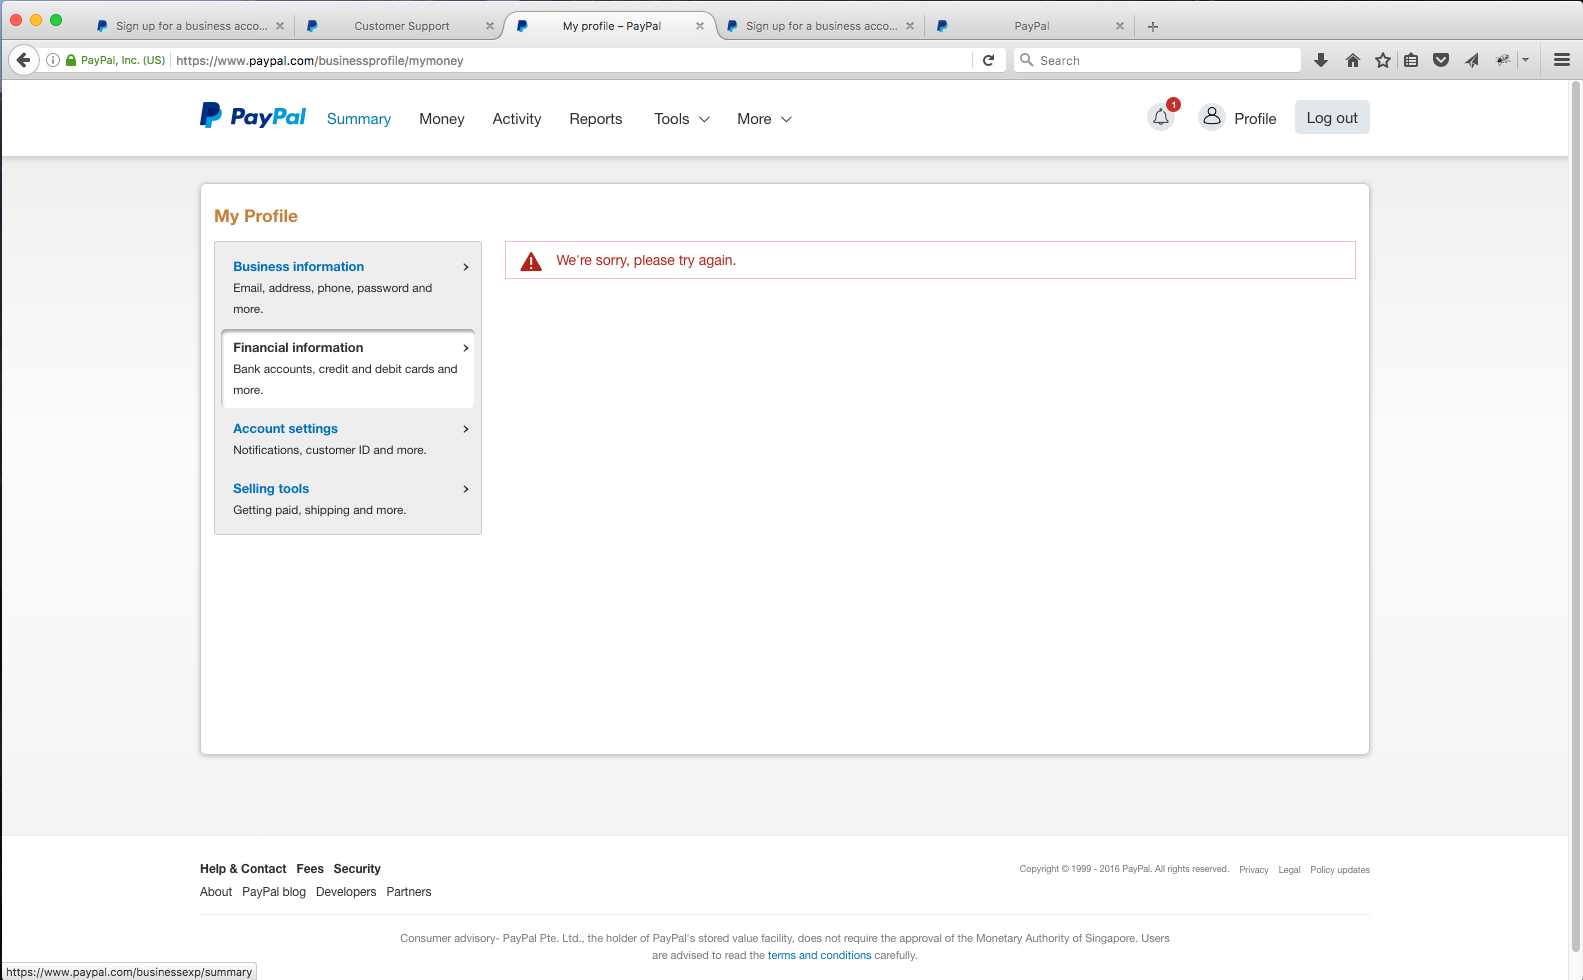Image resolution: width=1583 pixels, height=980 pixels.
Task: Open the Firefox downloads arrow icon
Action: [x=1321, y=60]
